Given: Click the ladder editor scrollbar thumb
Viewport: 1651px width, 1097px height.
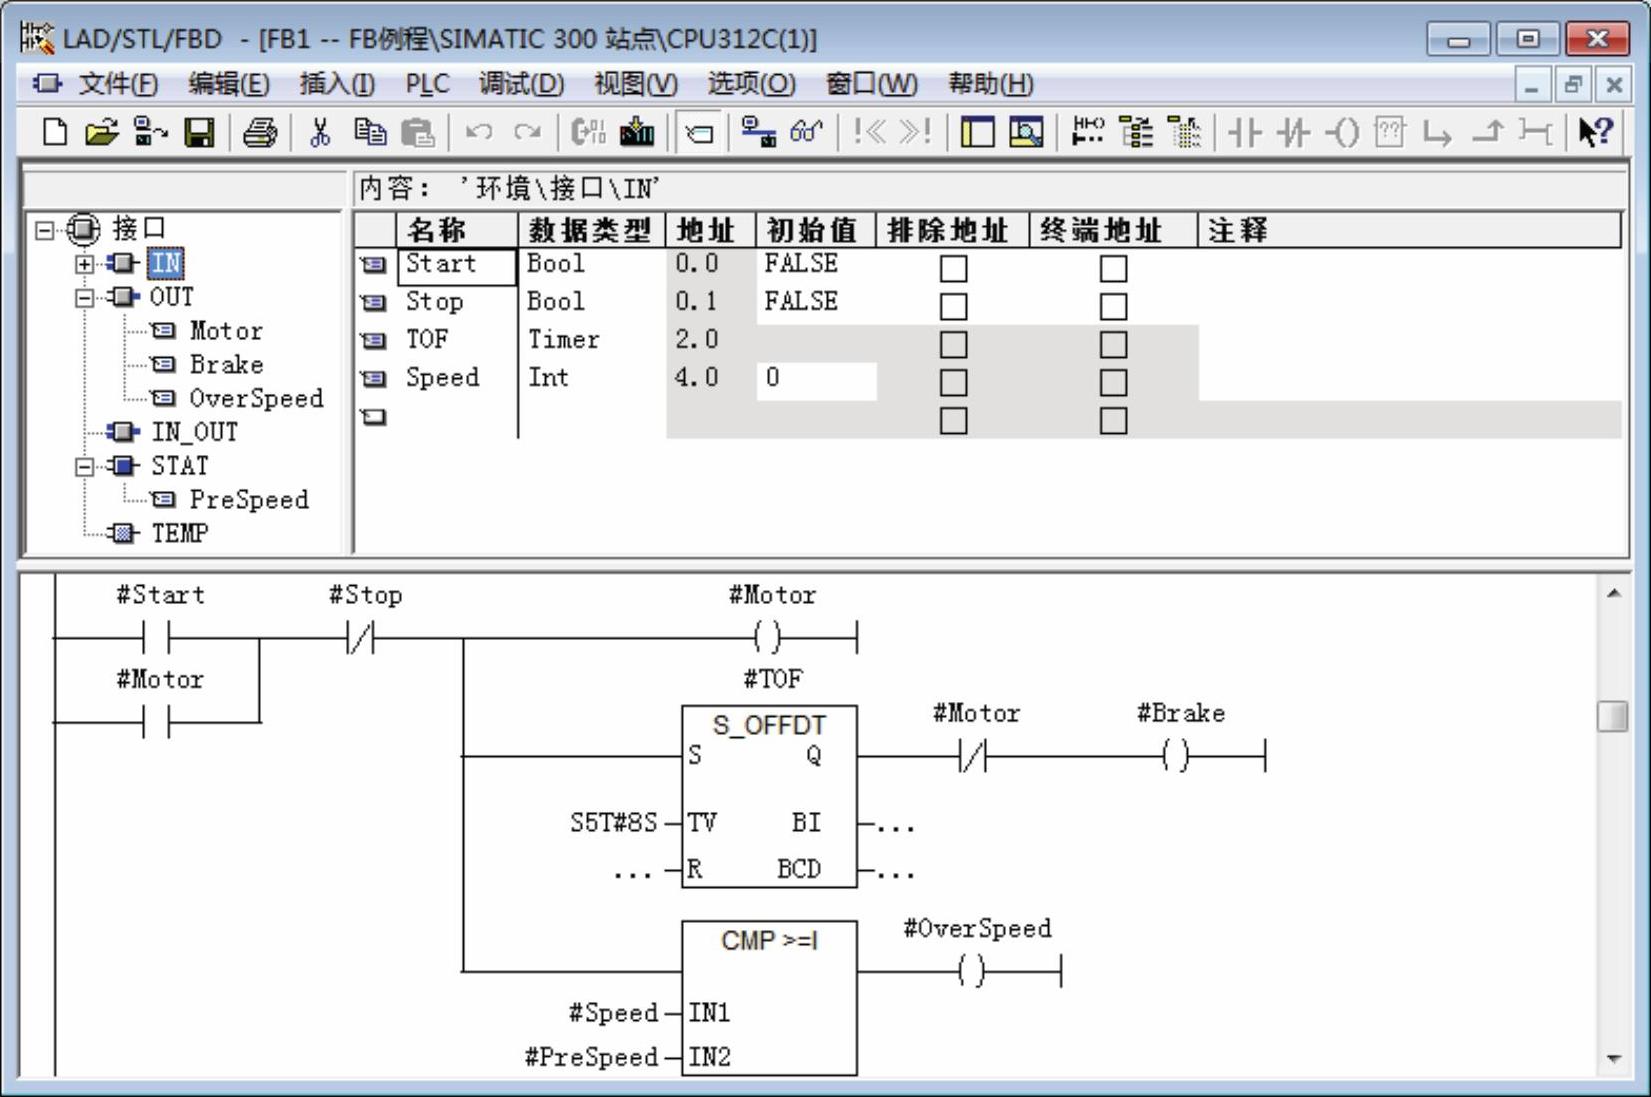Looking at the screenshot, I should point(1612,716).
